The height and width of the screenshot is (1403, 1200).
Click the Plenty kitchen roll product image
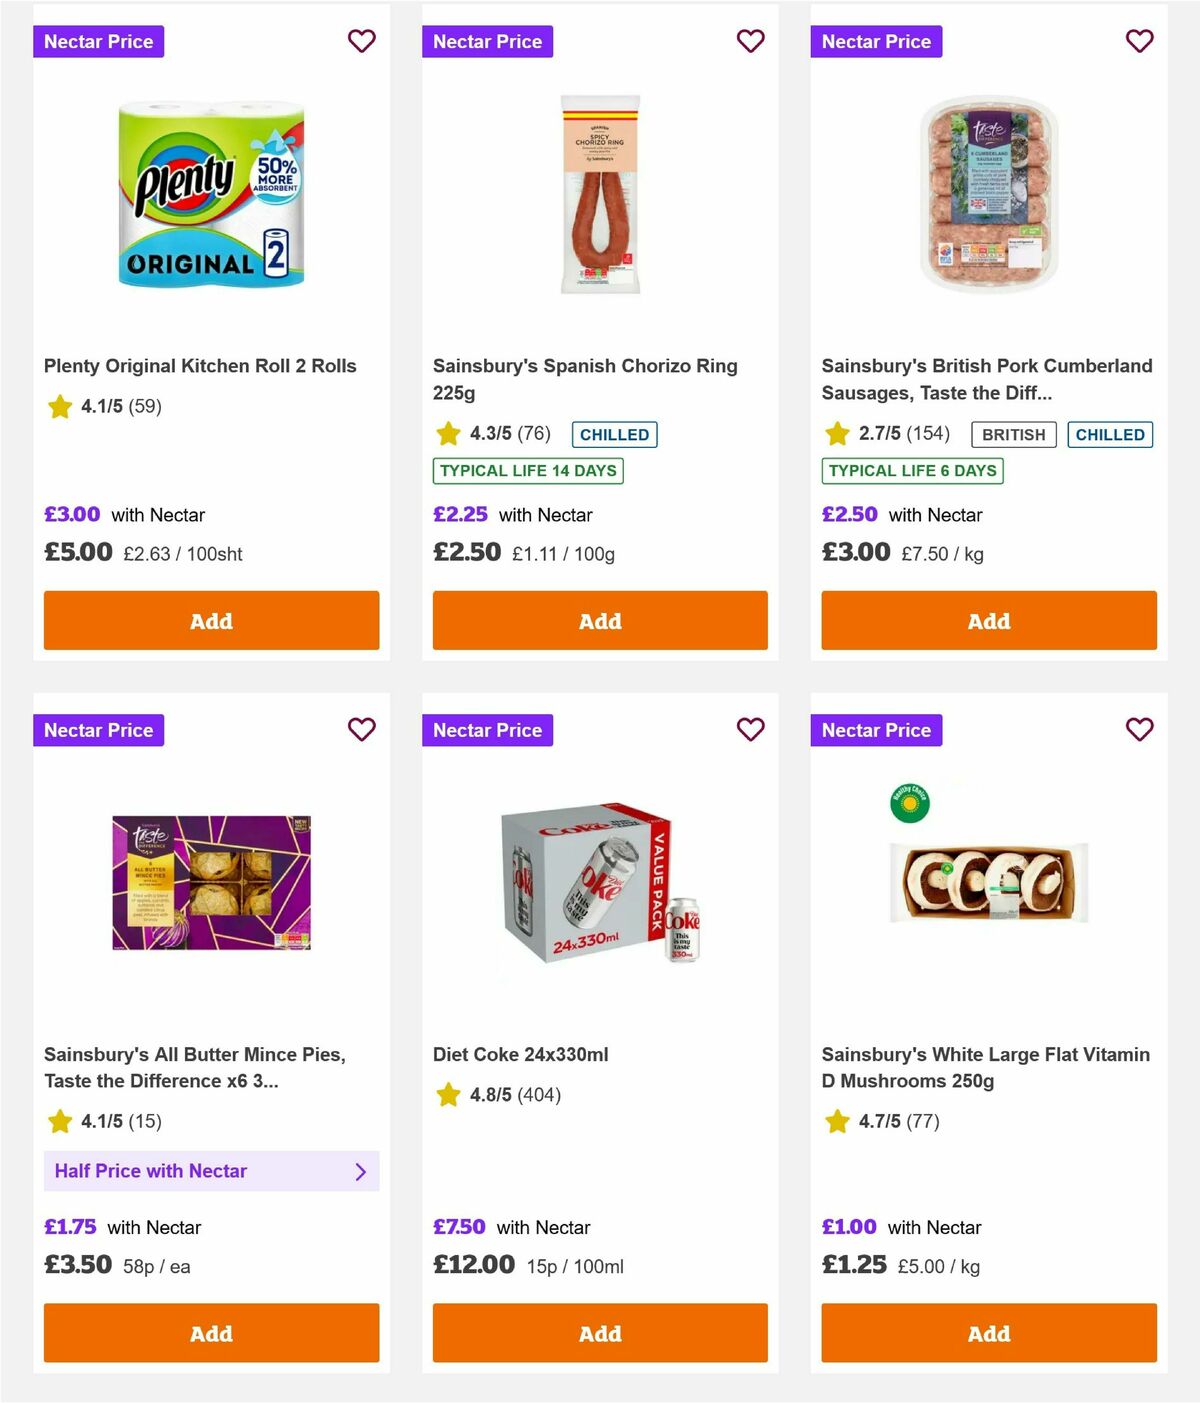coord(211,195)
